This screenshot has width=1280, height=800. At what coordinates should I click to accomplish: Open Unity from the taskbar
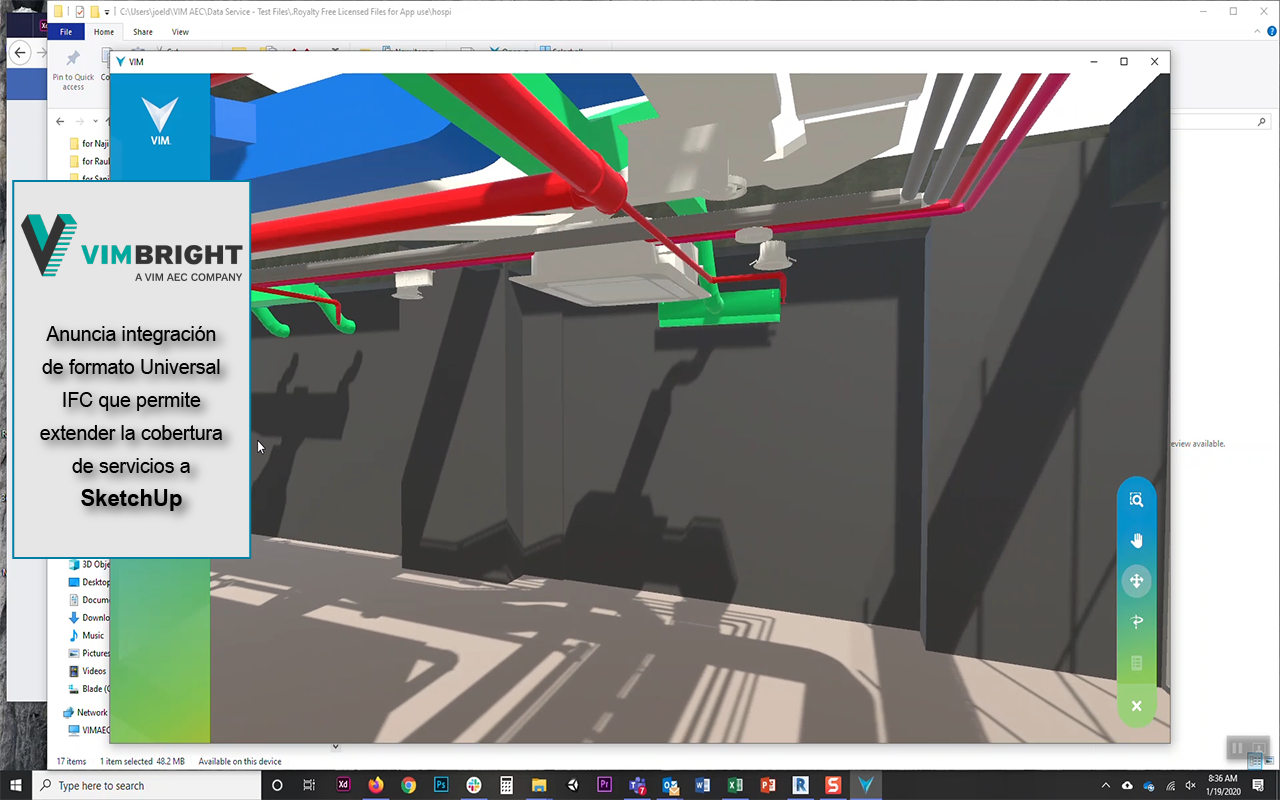572,785
